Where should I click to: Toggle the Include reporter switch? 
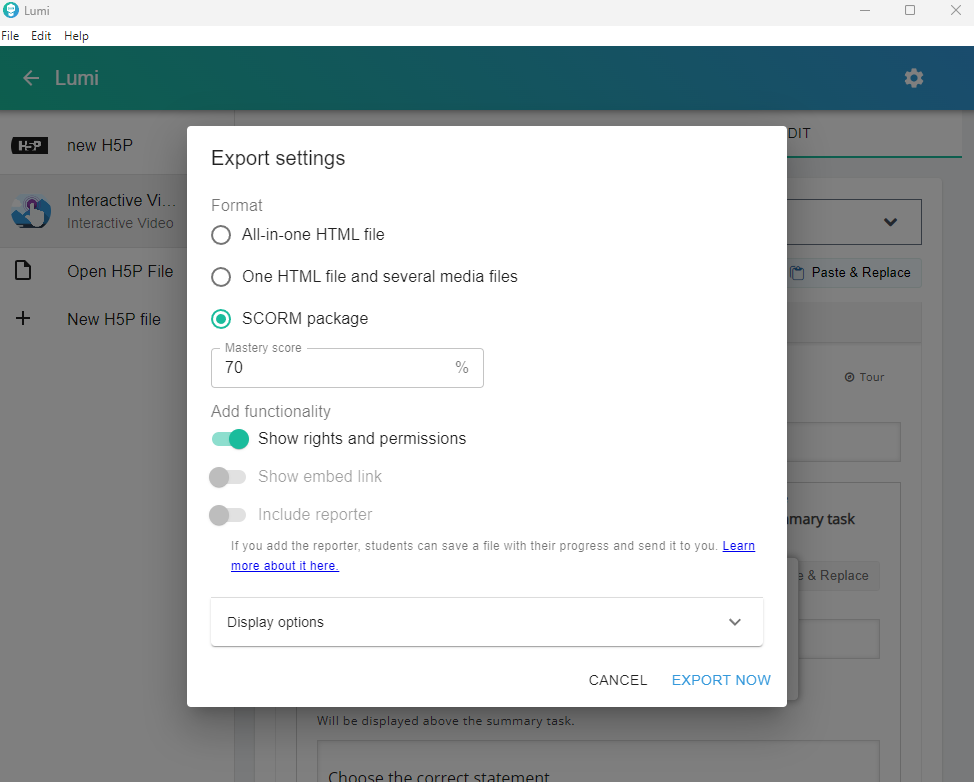click(228, 515)
